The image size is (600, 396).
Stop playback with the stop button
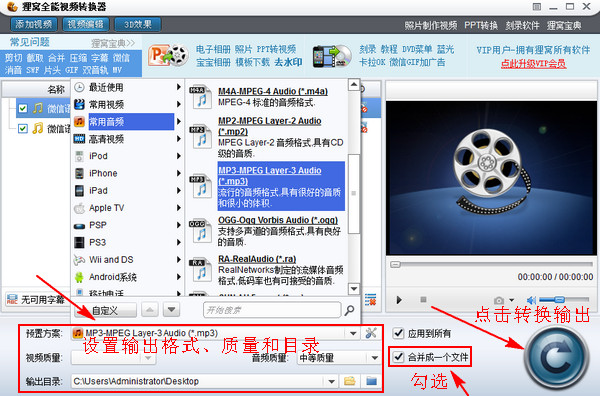pos(423,300)
